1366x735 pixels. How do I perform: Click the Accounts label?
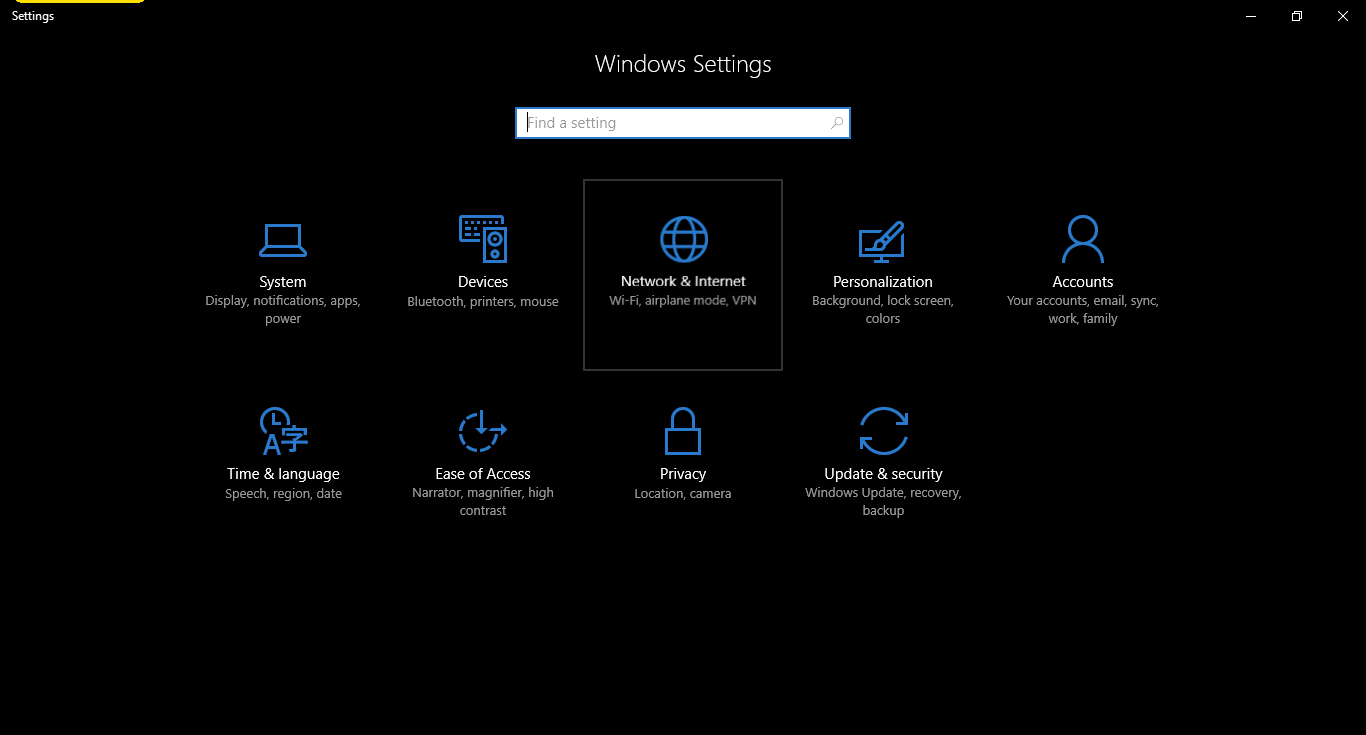1083,282
